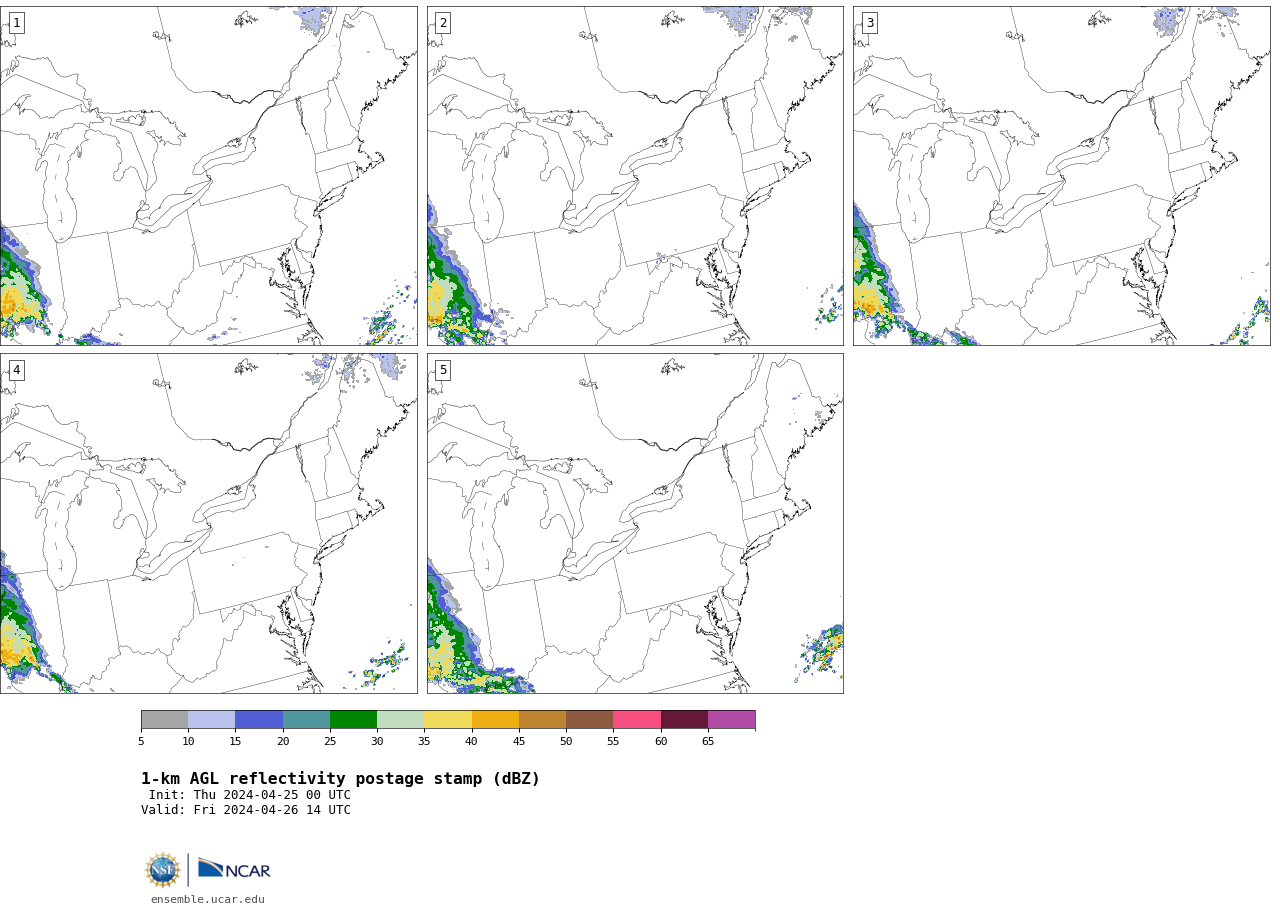Image resolution: width=1280 pixels, height=910 pixels.
Task: Open ensemble member 2 reflectivity map
Action: 635,176
